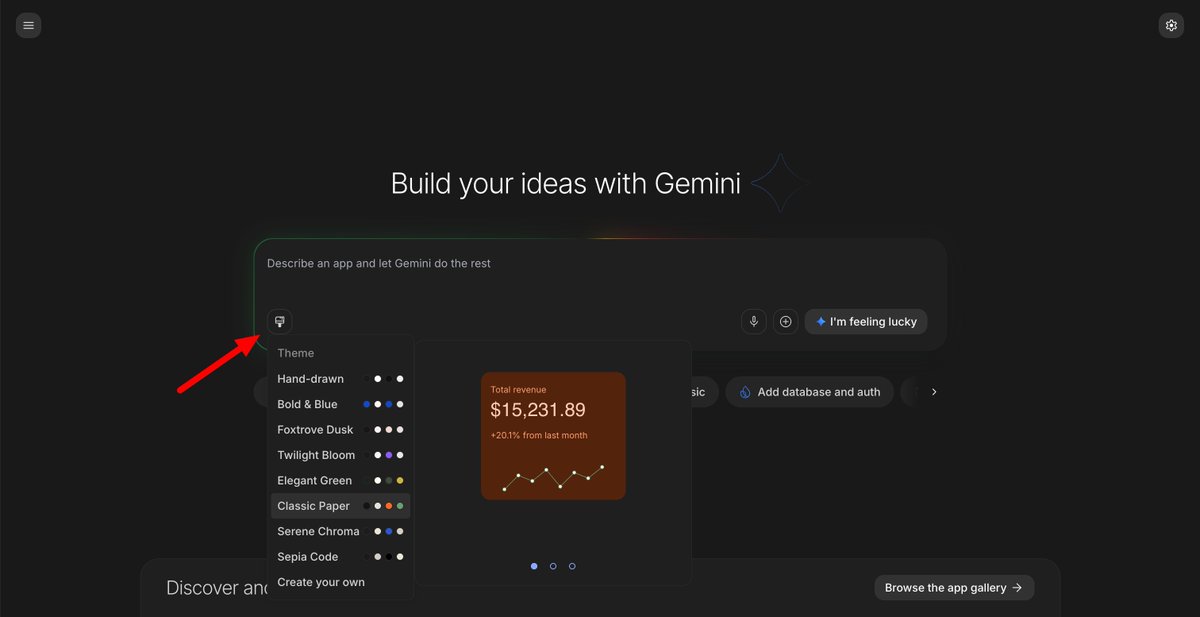The height and width of the screenshot is (617, 1200).
Task: Click the '$15,231.89' revenue value
Action: 538,410
